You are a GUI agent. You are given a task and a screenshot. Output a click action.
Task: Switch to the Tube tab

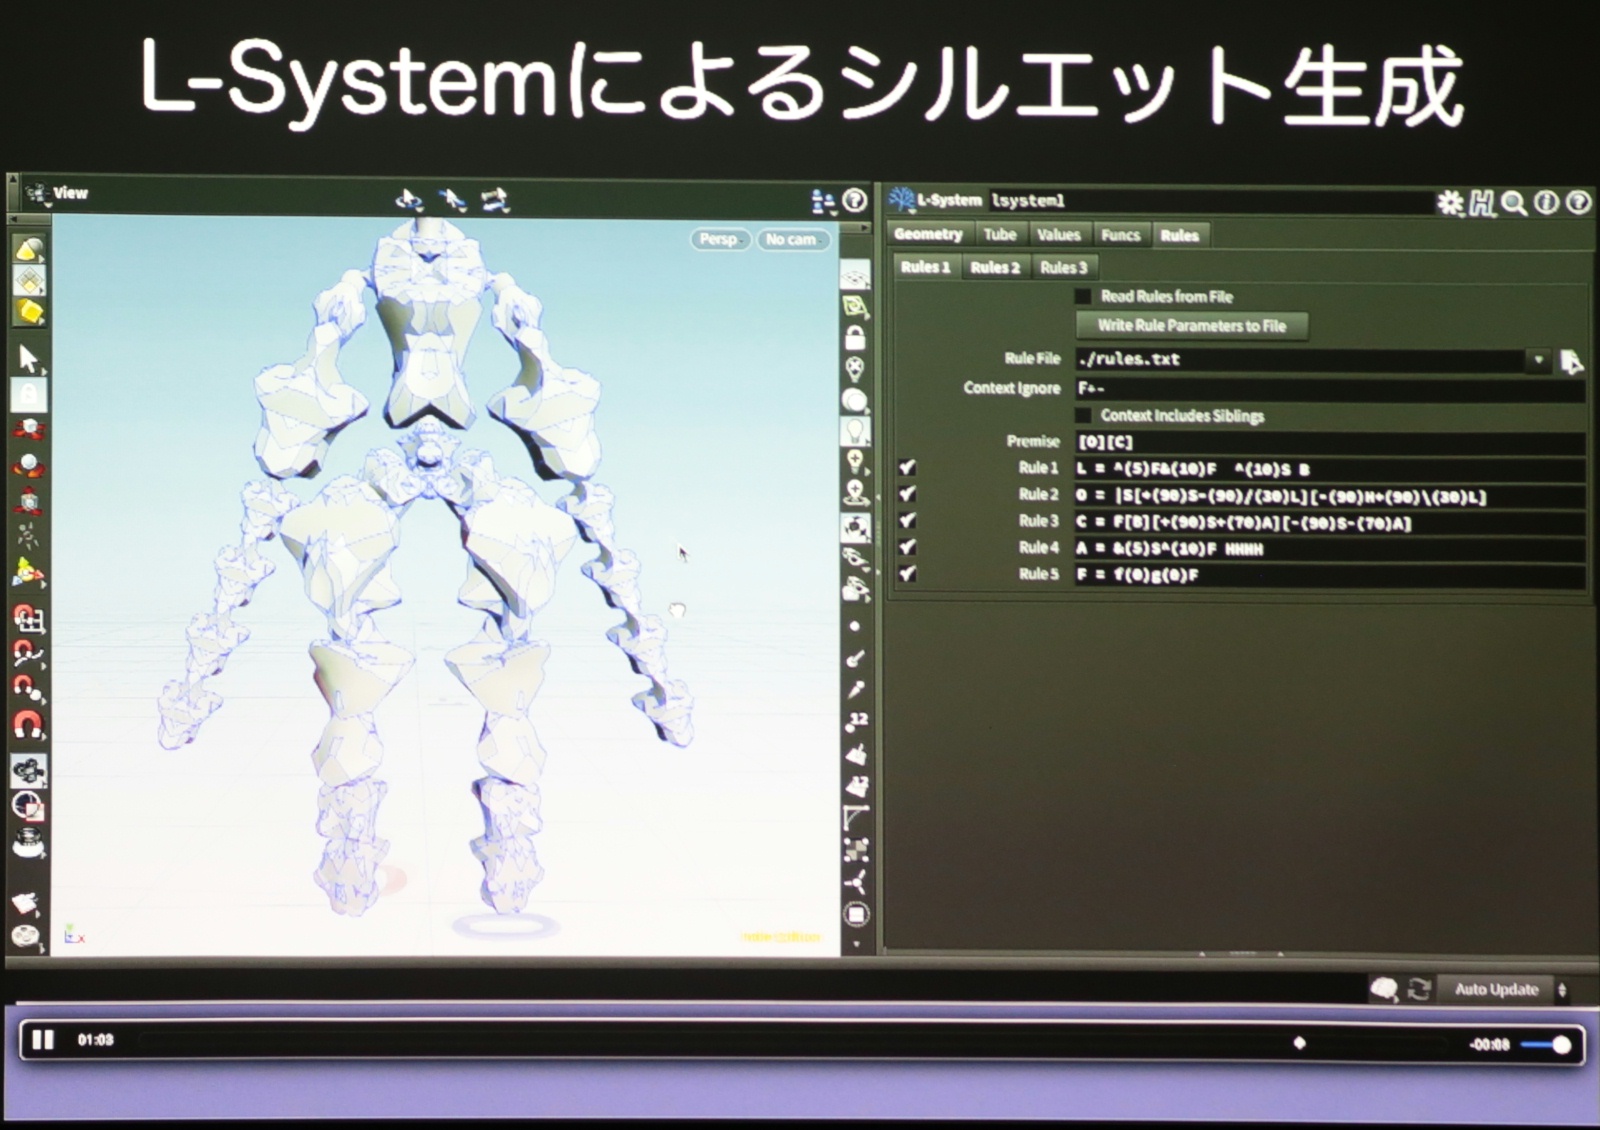pos(1000,234)
